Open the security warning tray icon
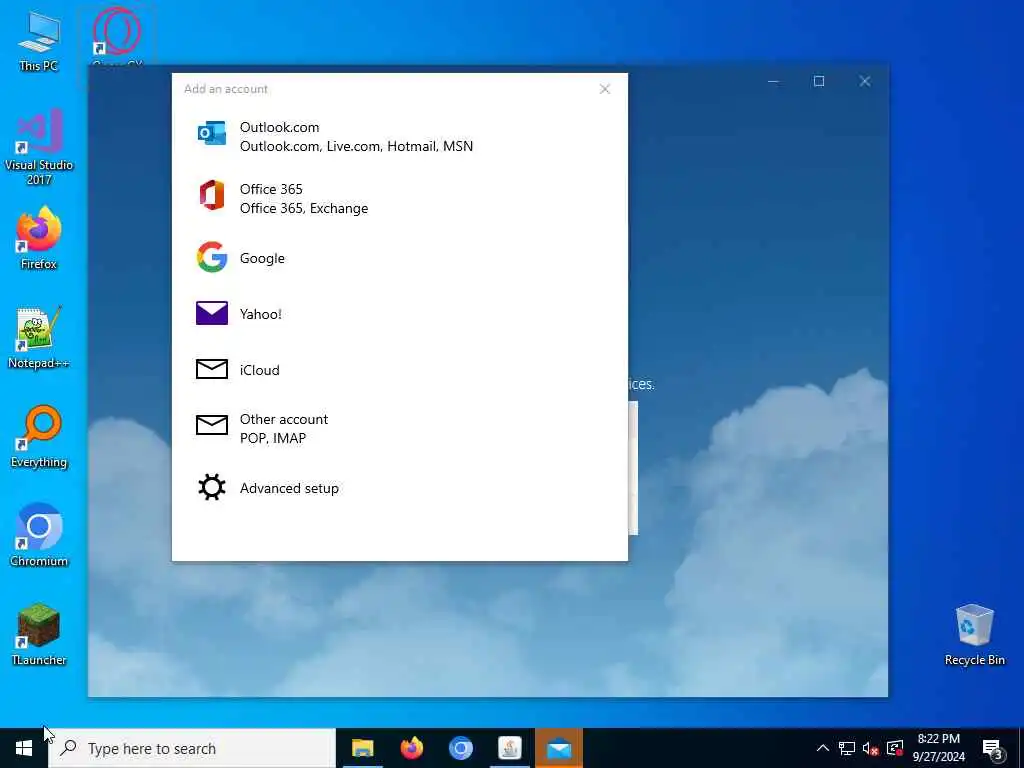 (895, 748)
